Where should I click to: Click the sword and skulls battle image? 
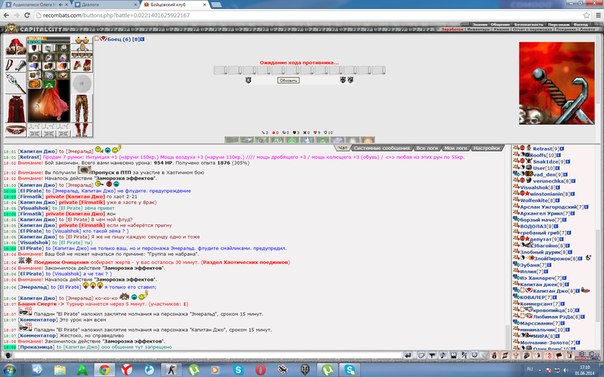pos(556,83)
